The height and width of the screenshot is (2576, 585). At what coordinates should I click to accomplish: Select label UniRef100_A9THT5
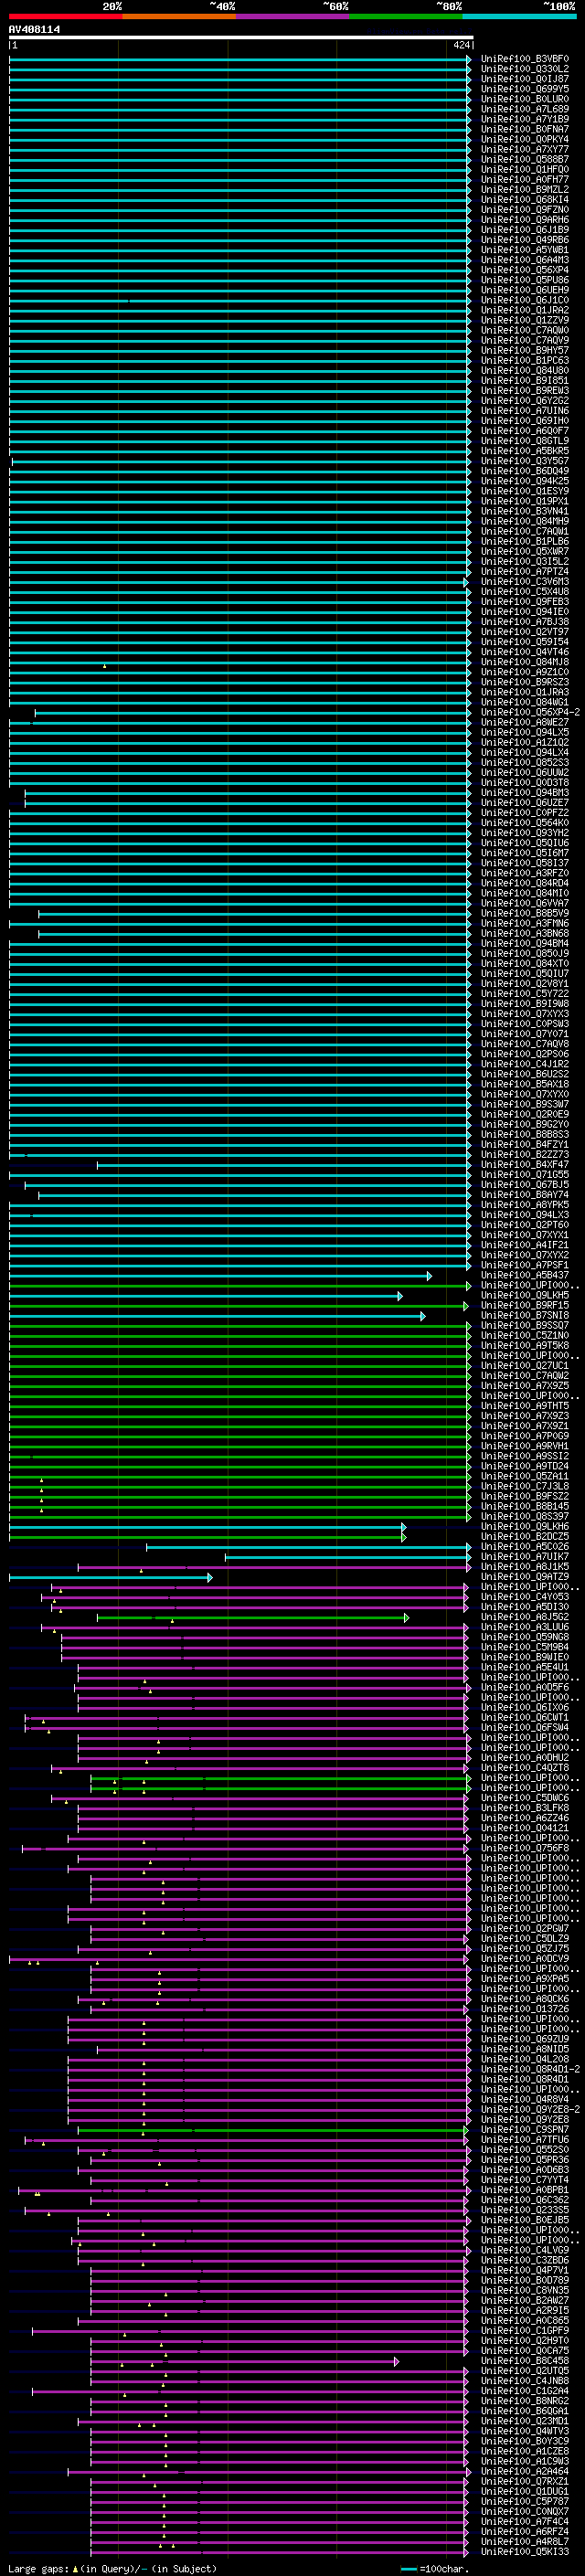(525, 1405)
